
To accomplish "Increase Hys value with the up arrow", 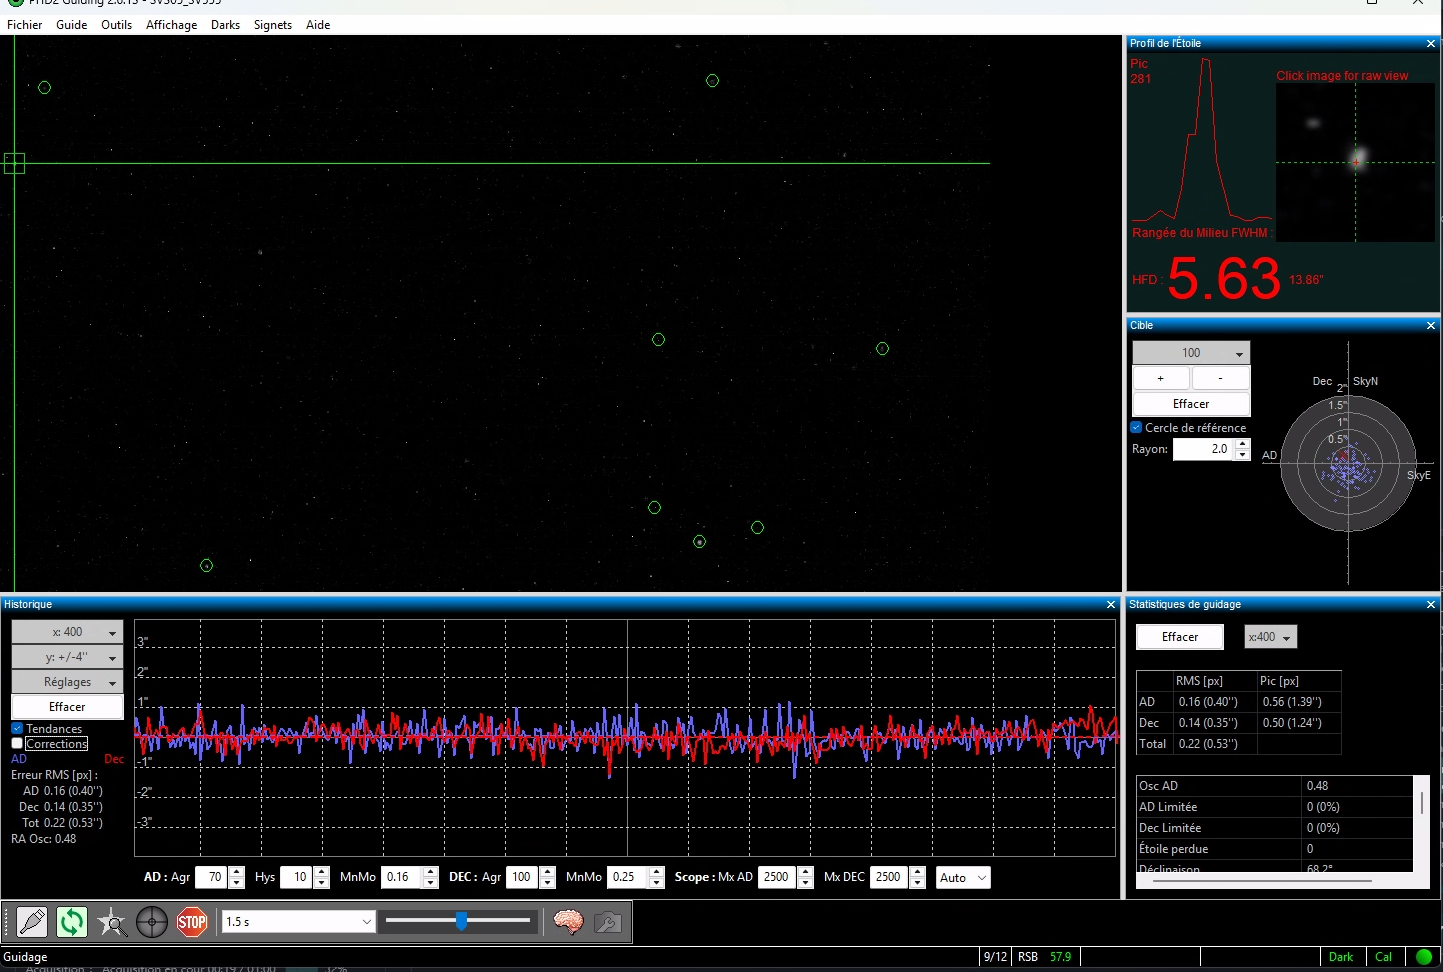I will coord(322,872).
